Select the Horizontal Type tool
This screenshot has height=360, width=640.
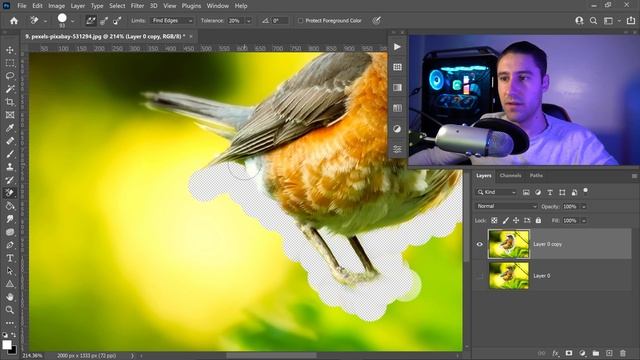click(x=10, y=258)
